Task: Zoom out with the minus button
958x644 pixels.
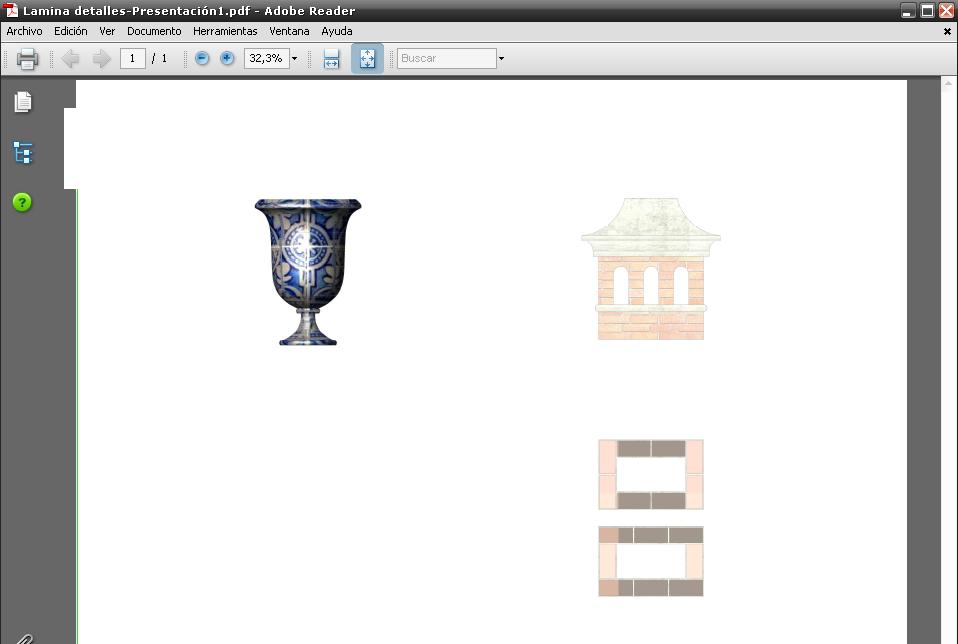Action: pyautogui.click(x=202, y=58)
